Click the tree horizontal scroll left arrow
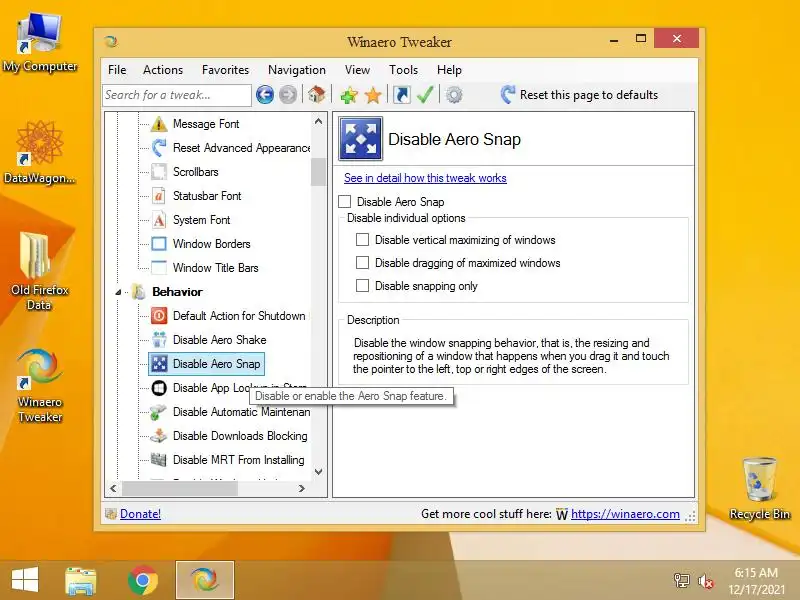The width and height of the screenshot is (800, 600). pos(113,488)
